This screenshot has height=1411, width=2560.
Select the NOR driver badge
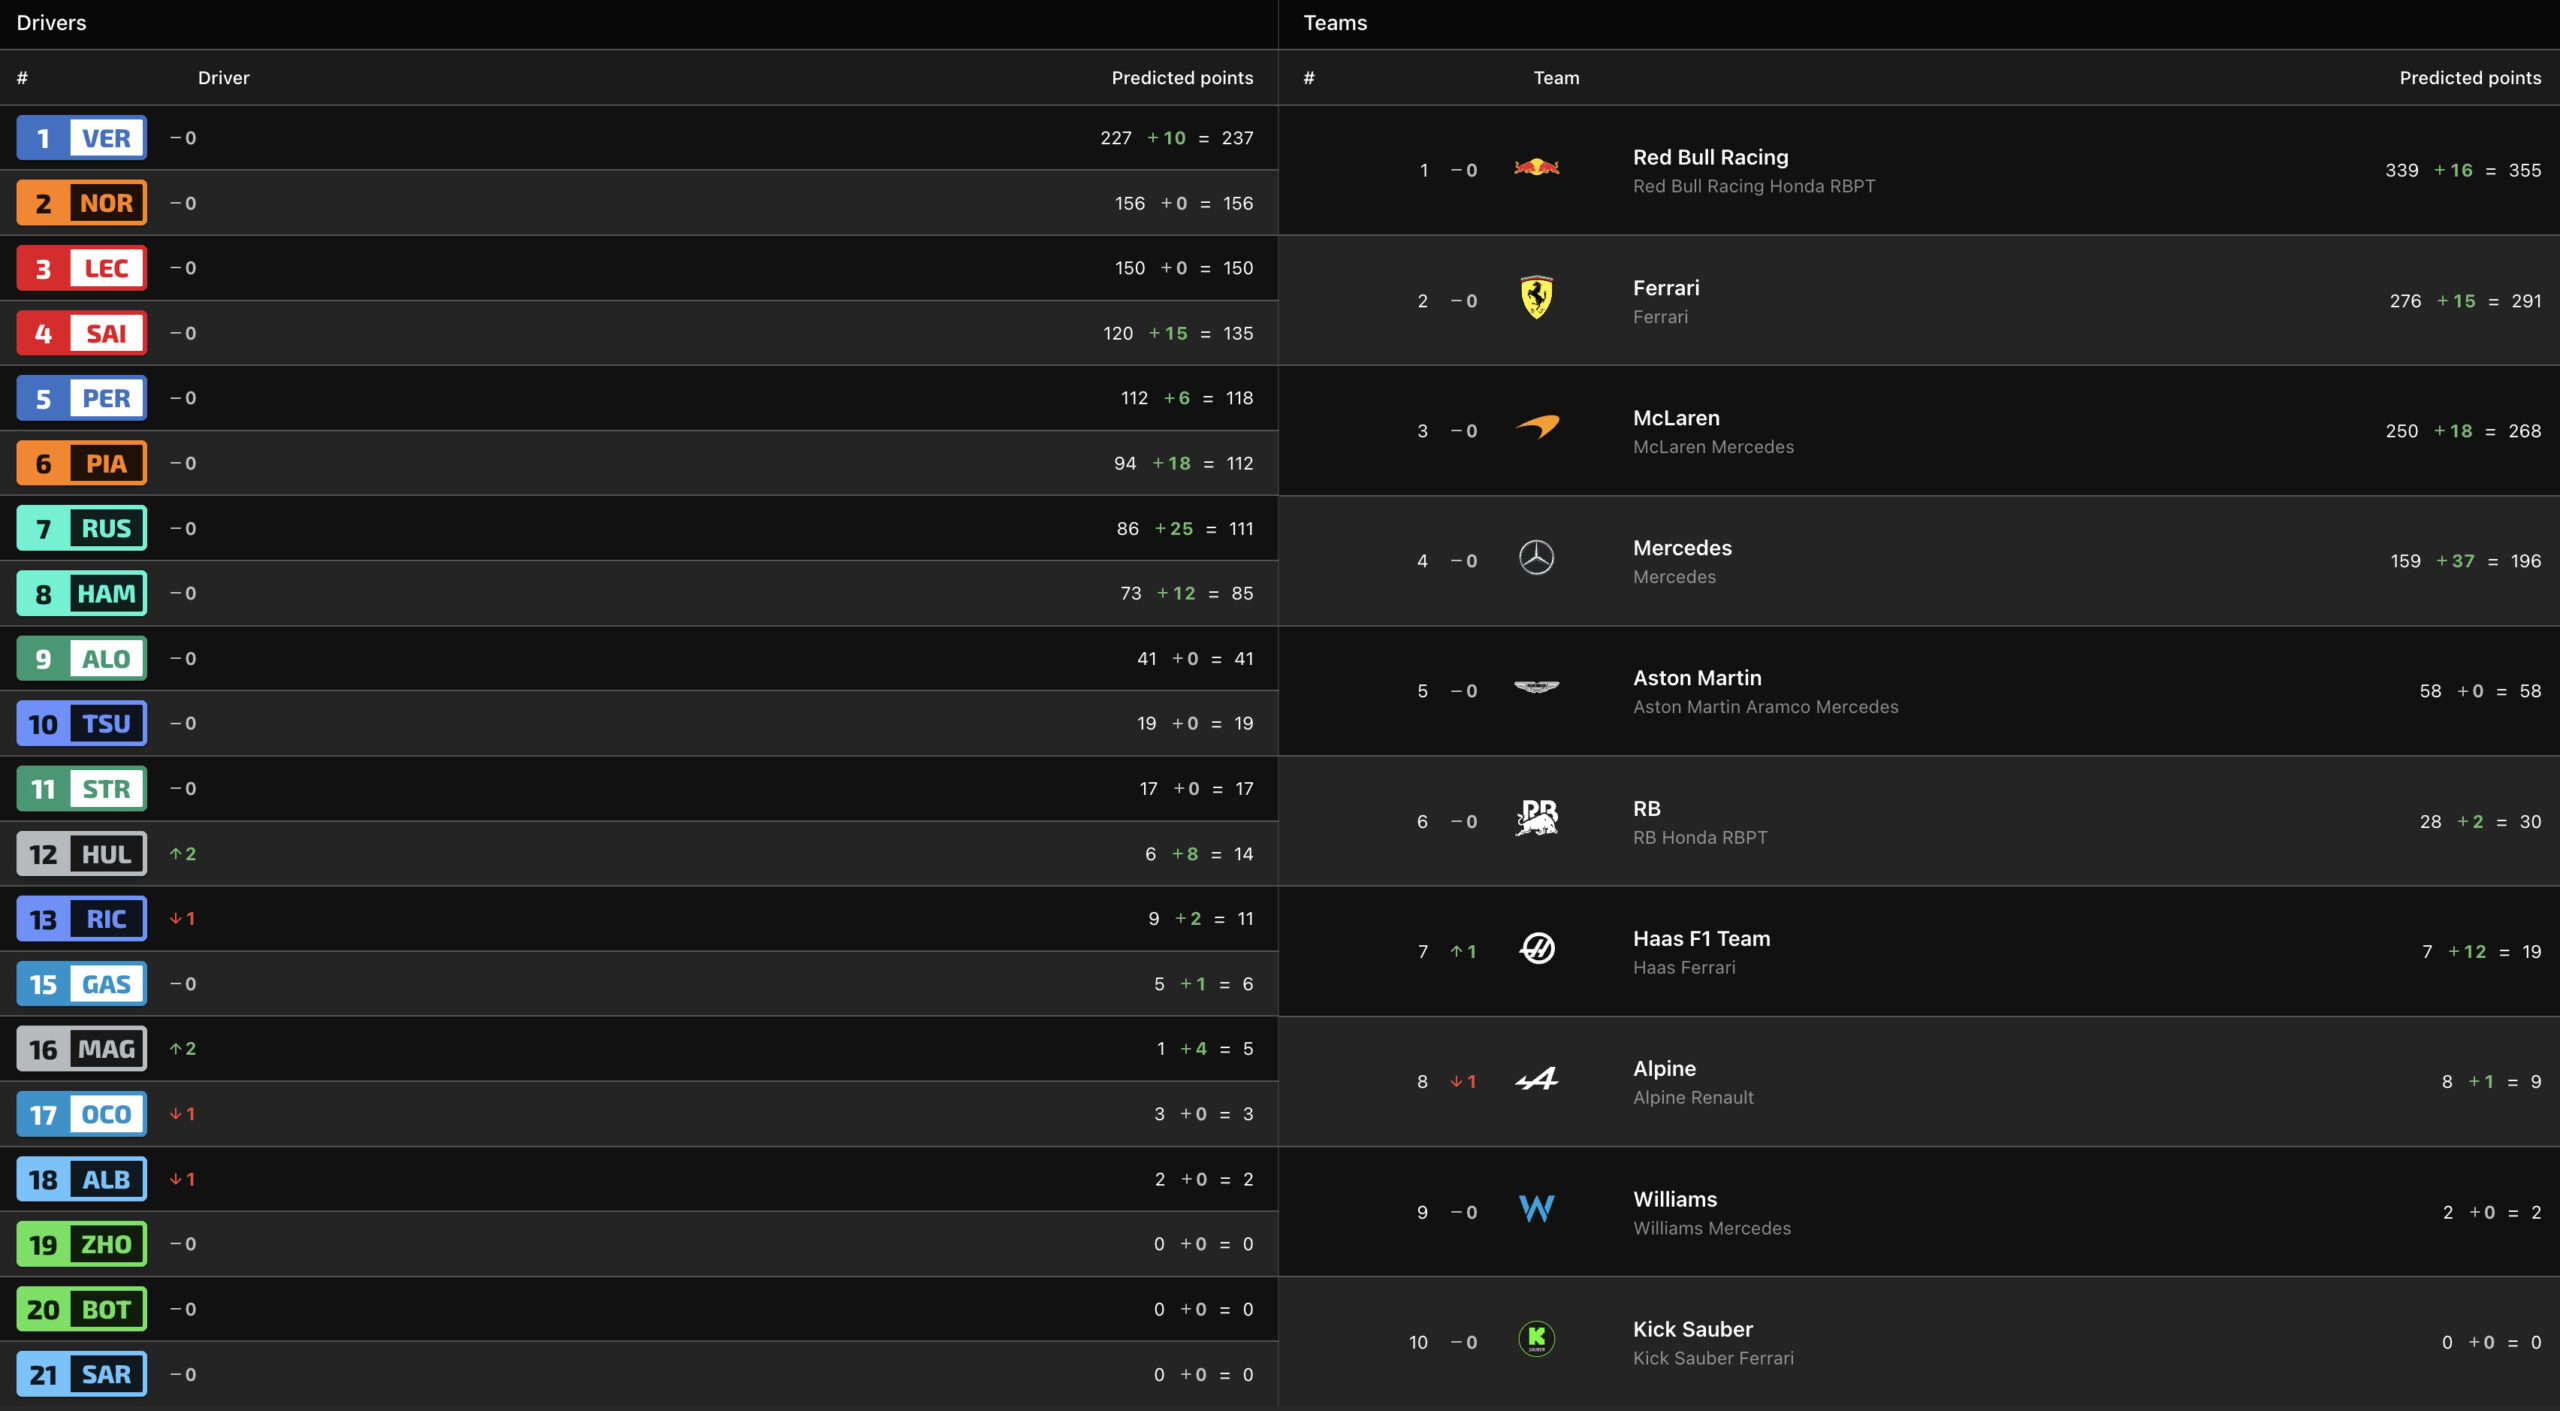coord(82,203)
